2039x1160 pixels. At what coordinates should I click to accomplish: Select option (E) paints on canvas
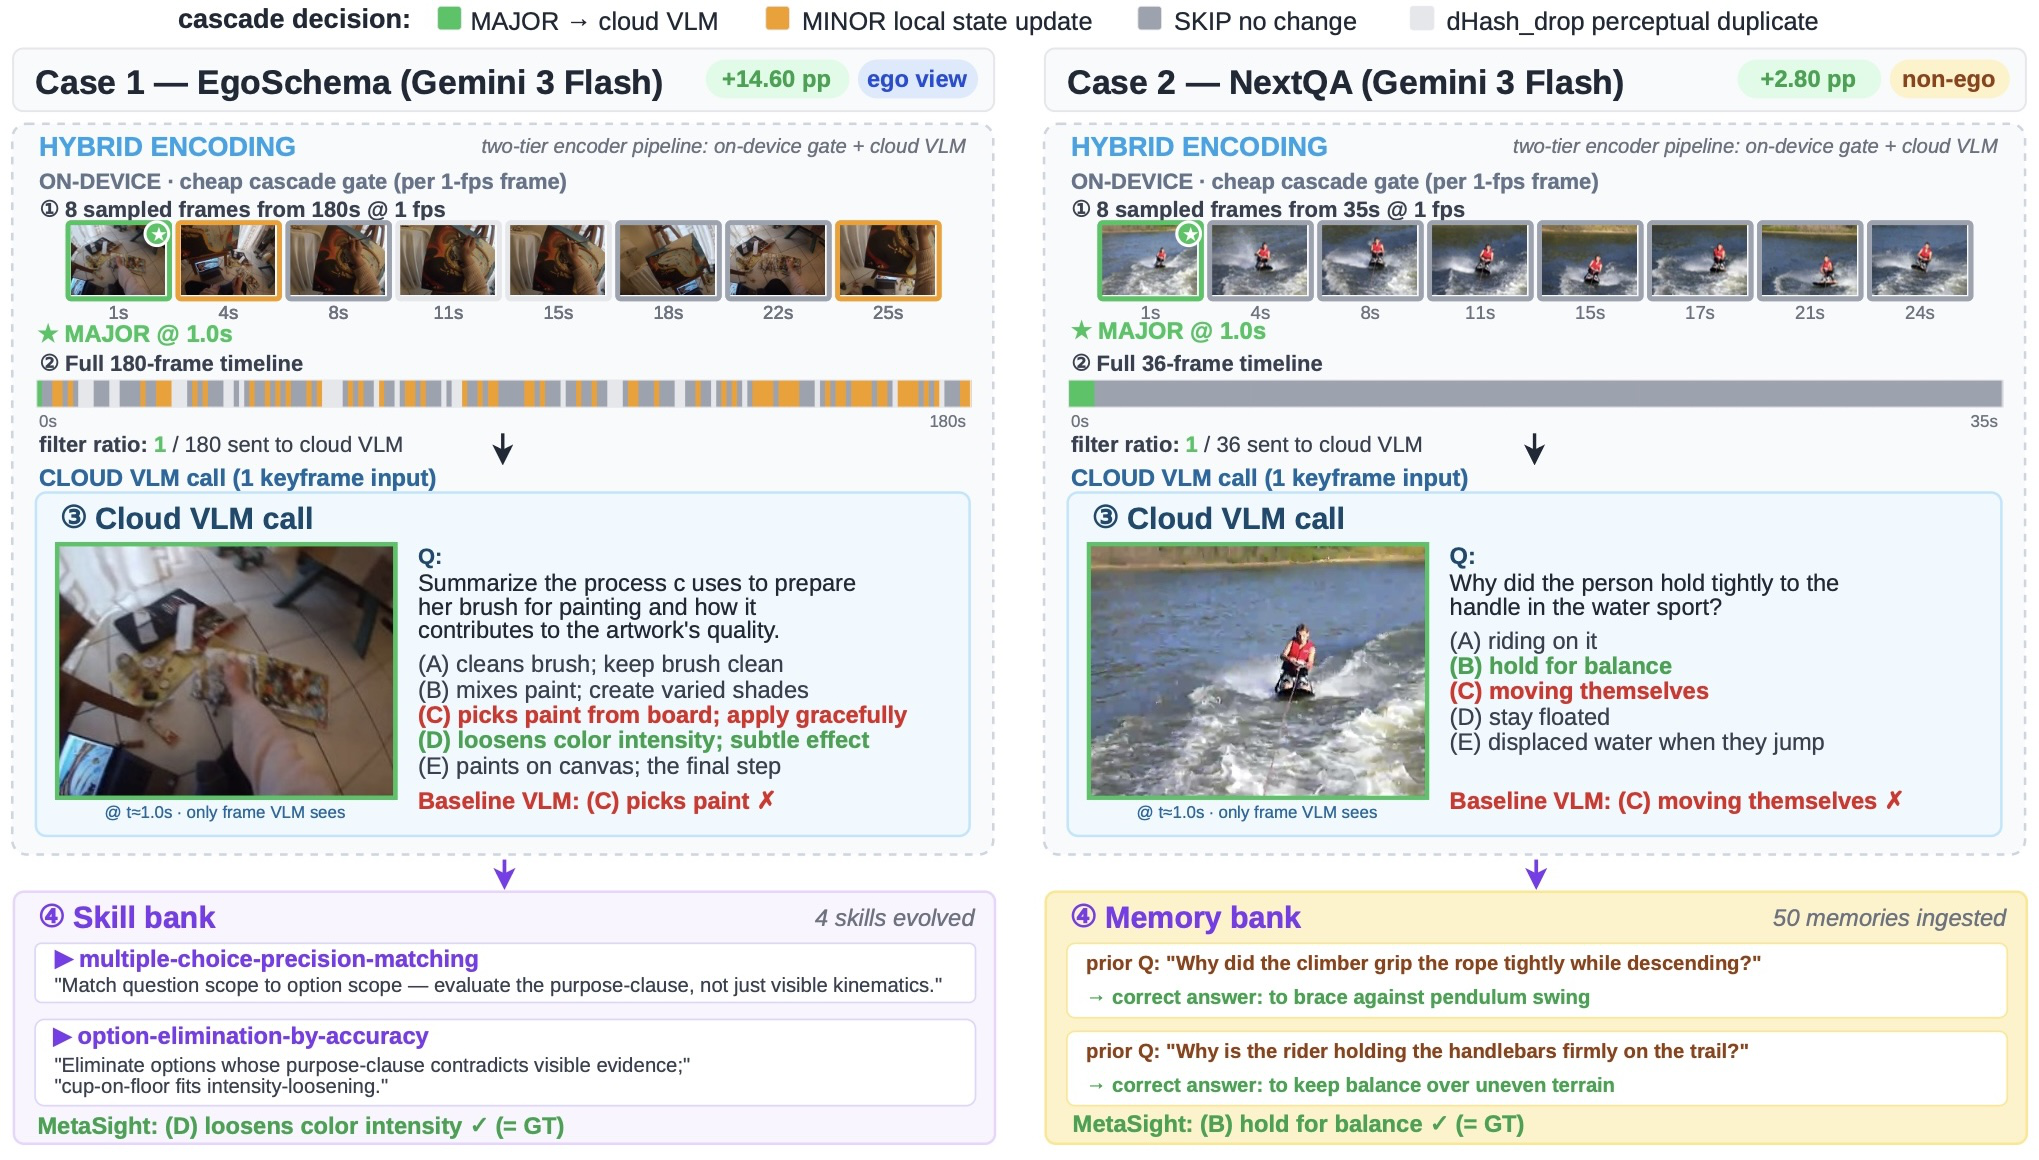[x=599, y=766]
